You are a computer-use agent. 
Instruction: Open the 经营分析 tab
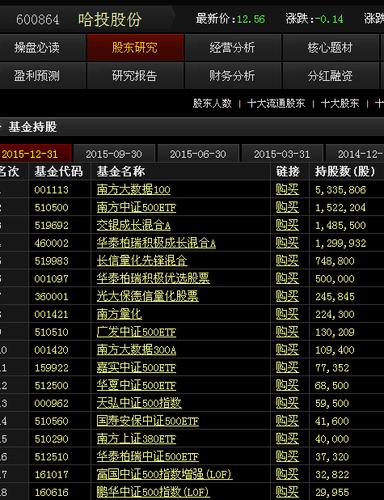(232, 48)
